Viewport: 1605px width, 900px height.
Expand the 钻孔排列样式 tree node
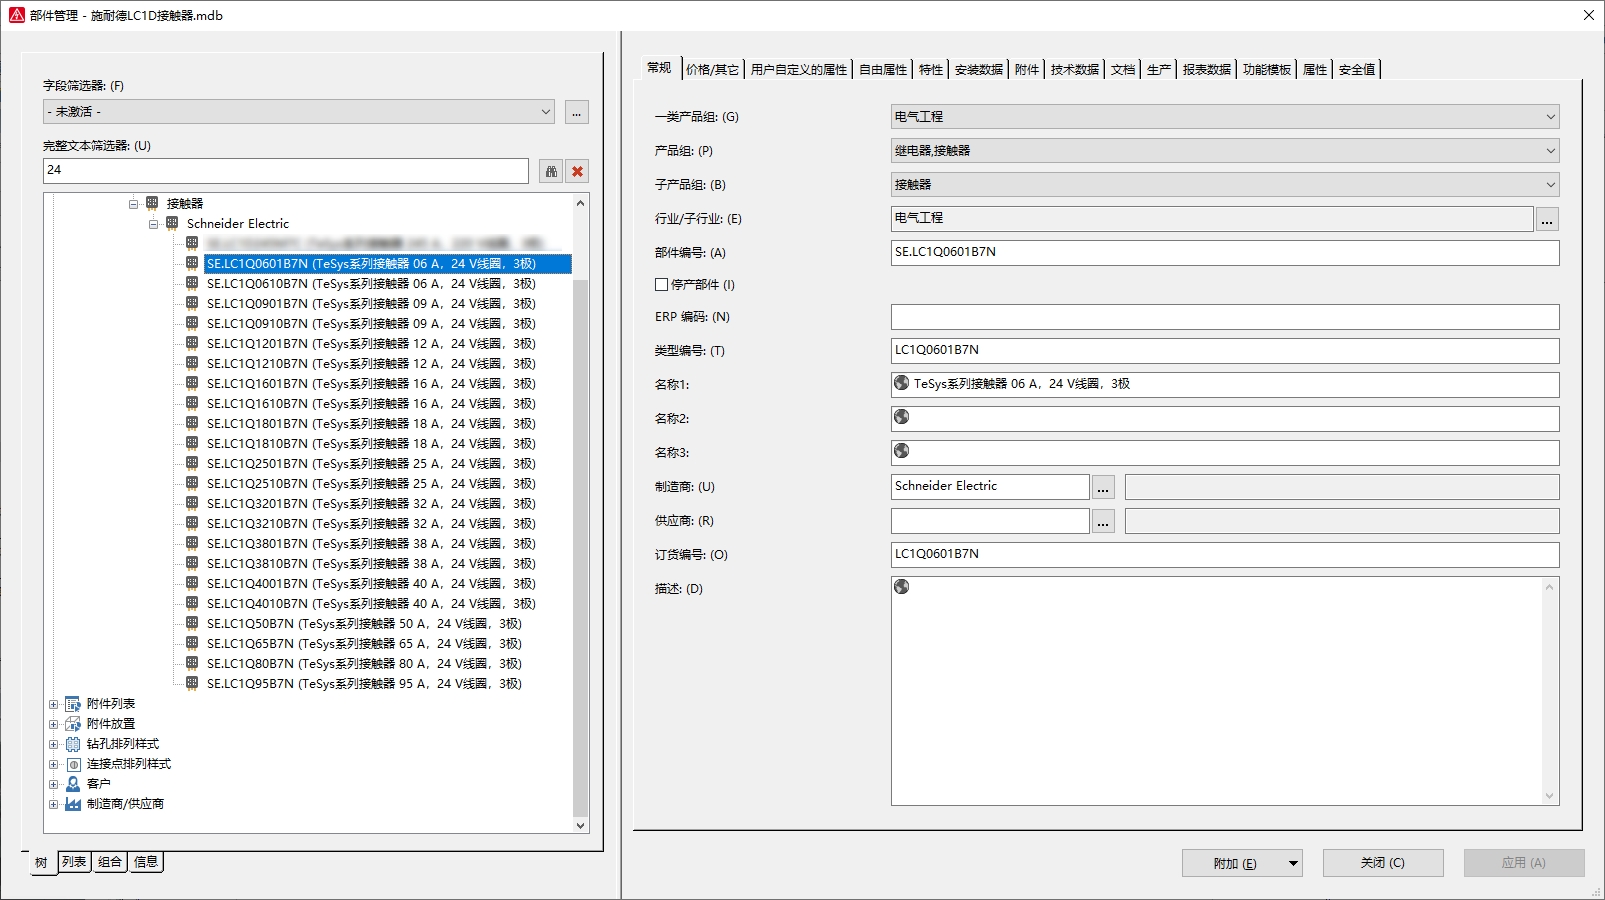click(54, 744)
